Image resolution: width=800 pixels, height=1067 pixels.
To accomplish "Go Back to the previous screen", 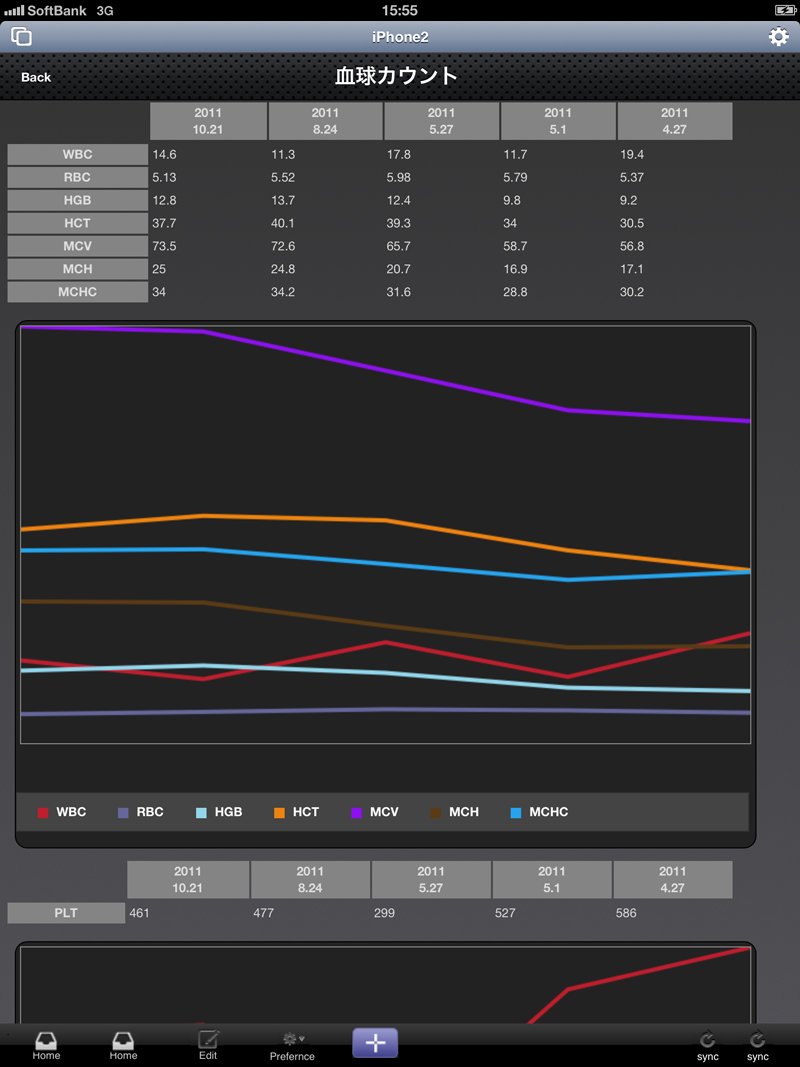I will pyautogui.click(x=35, y=78).
